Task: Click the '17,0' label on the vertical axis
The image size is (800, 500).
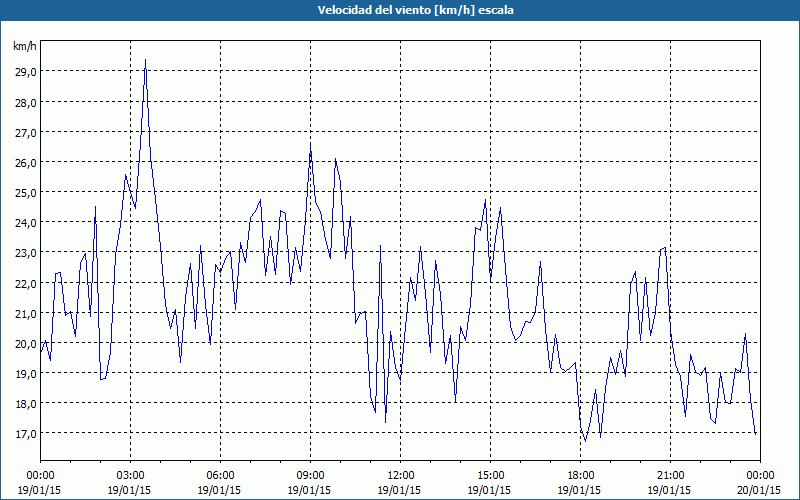Action: [x=26, y=434]
